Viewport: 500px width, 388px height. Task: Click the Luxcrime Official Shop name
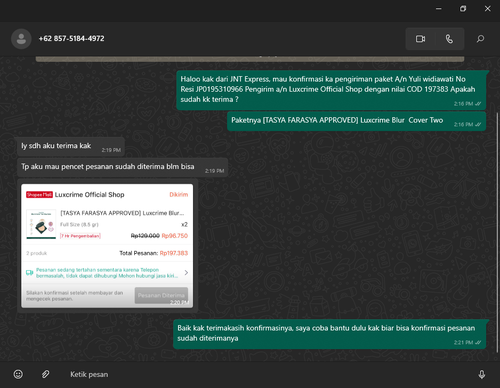90,195
